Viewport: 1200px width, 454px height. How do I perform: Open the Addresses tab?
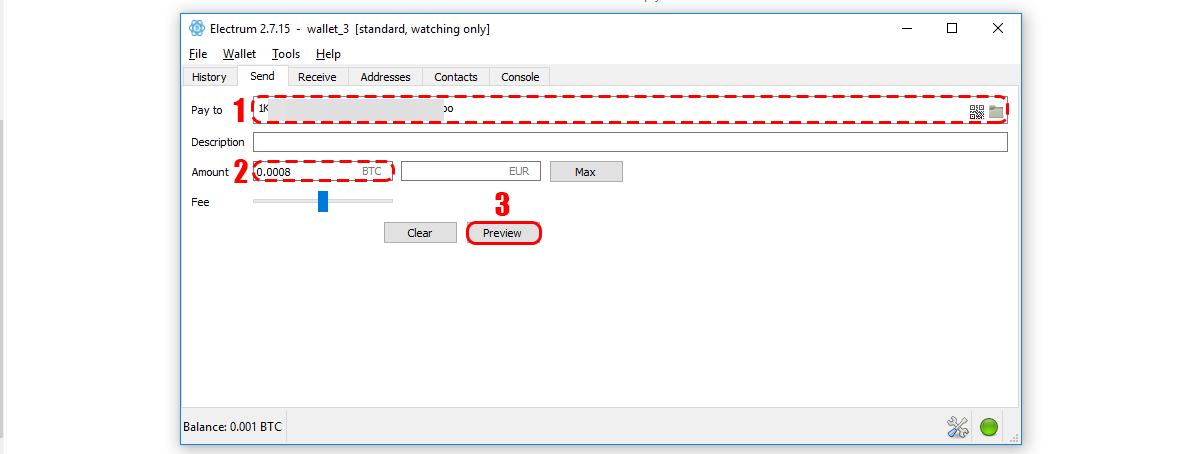coord(385,77)
